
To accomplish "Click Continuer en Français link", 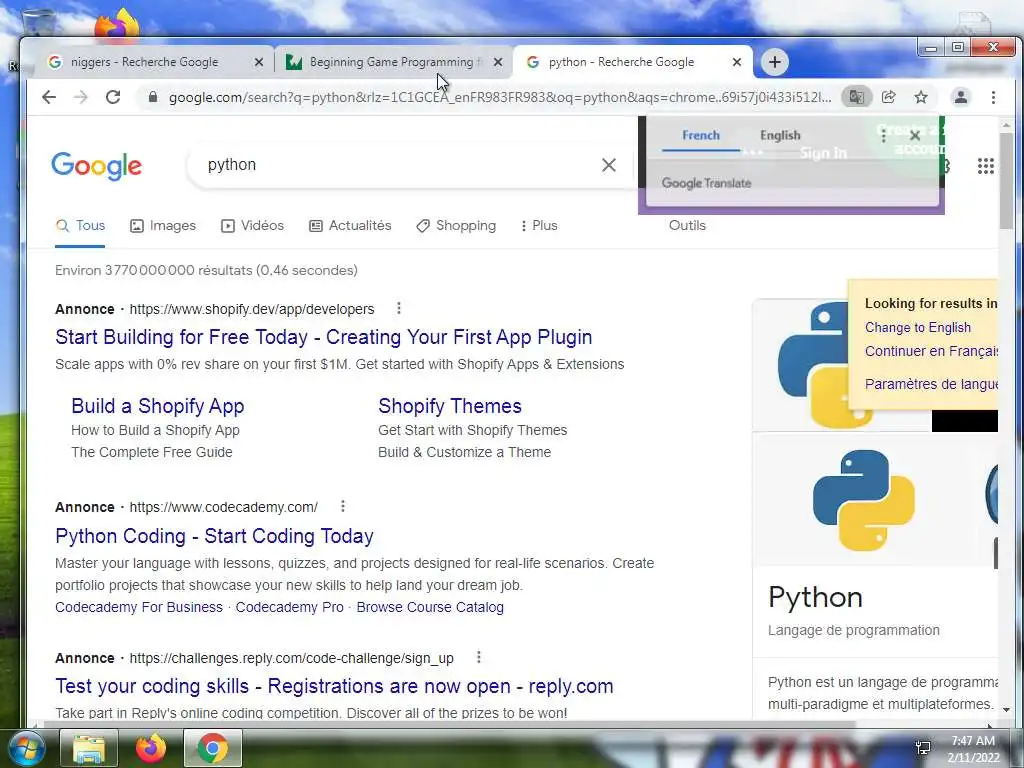I will coord(931,351).
